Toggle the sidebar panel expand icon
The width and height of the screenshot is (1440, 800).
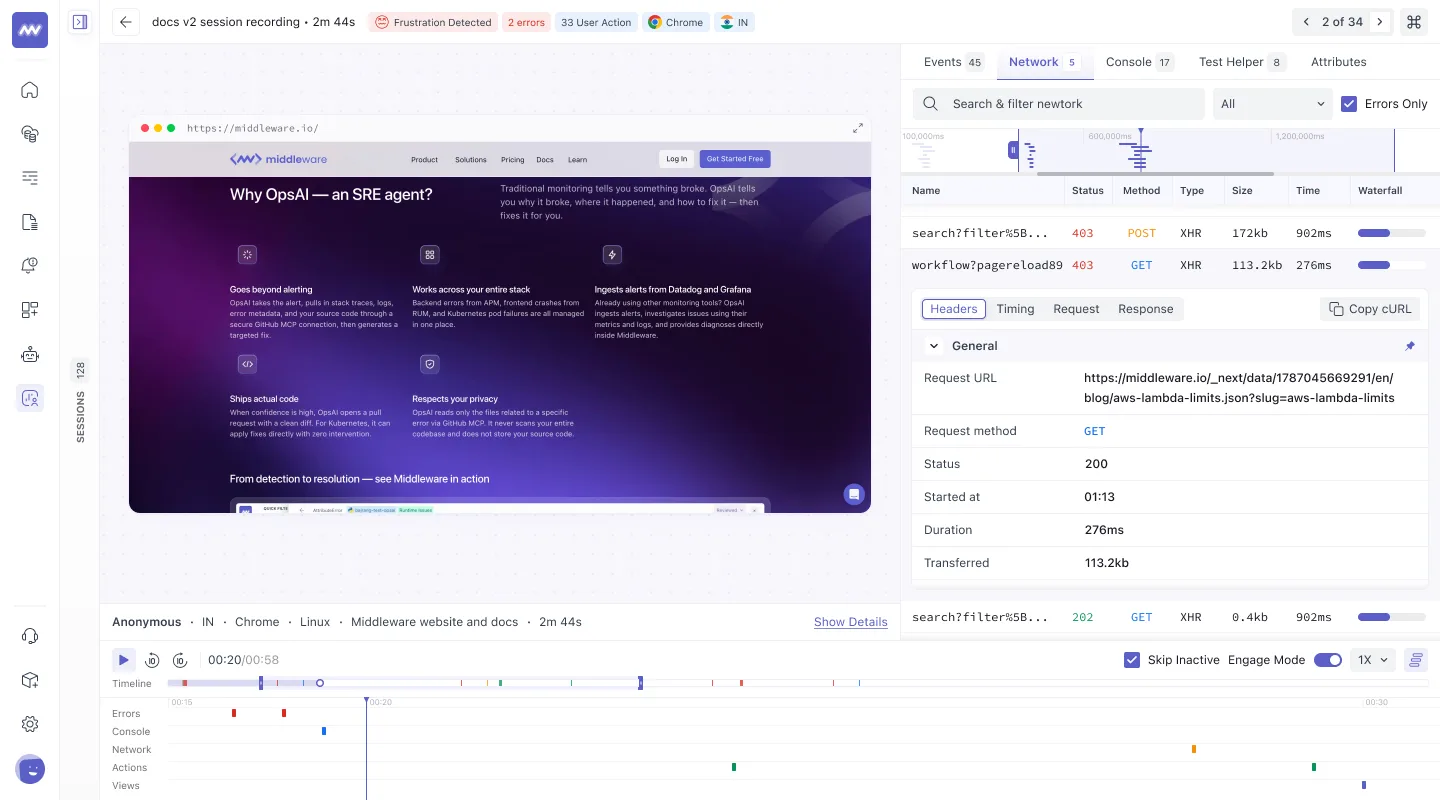click(x=80, y=22)
